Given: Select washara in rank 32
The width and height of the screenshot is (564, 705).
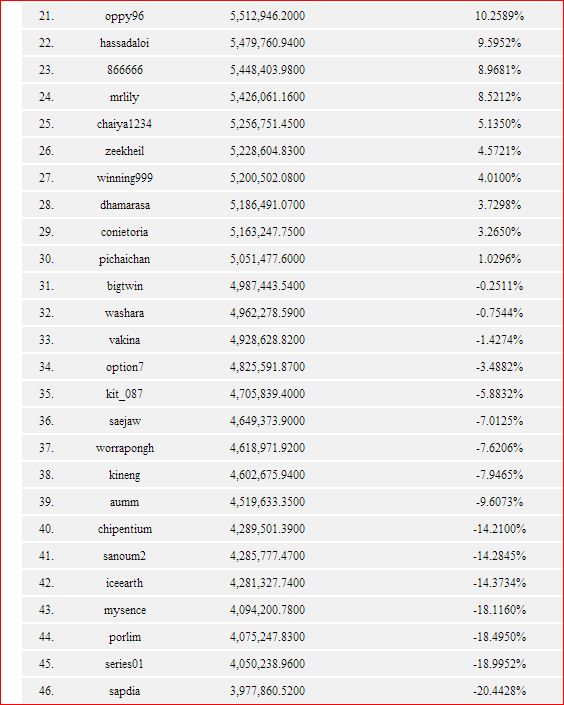Looking at the screenshot, I should click(125, 313).
